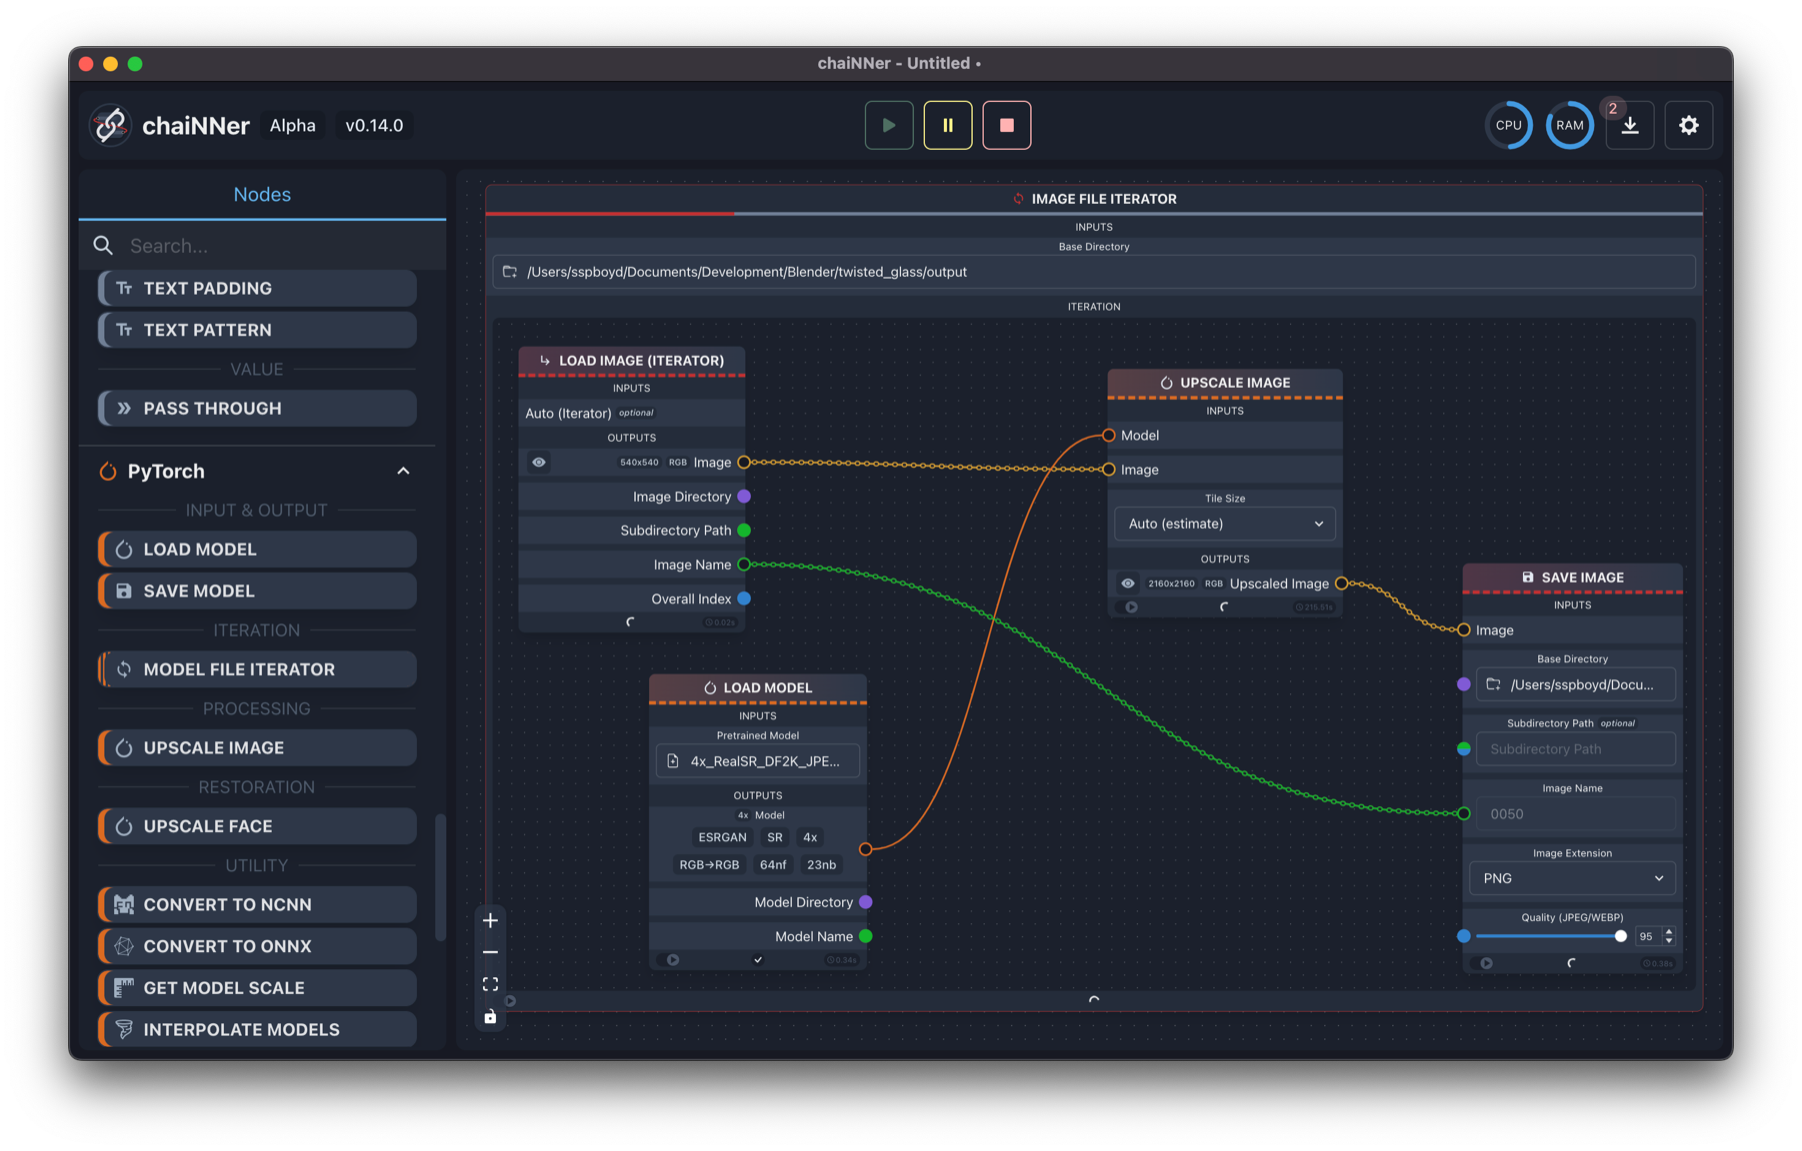Click the fit view icon on canvas

[490, 984]
